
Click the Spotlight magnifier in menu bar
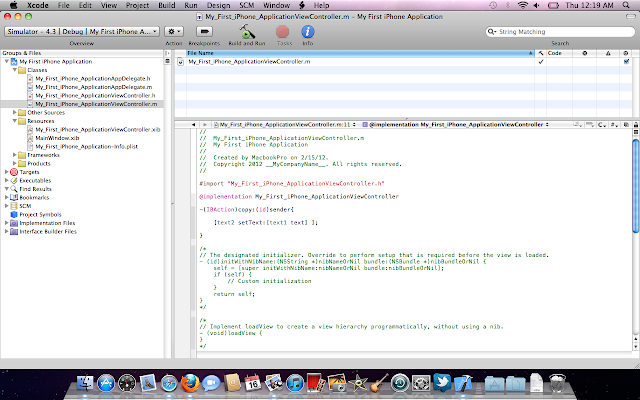tap(626, 5)
